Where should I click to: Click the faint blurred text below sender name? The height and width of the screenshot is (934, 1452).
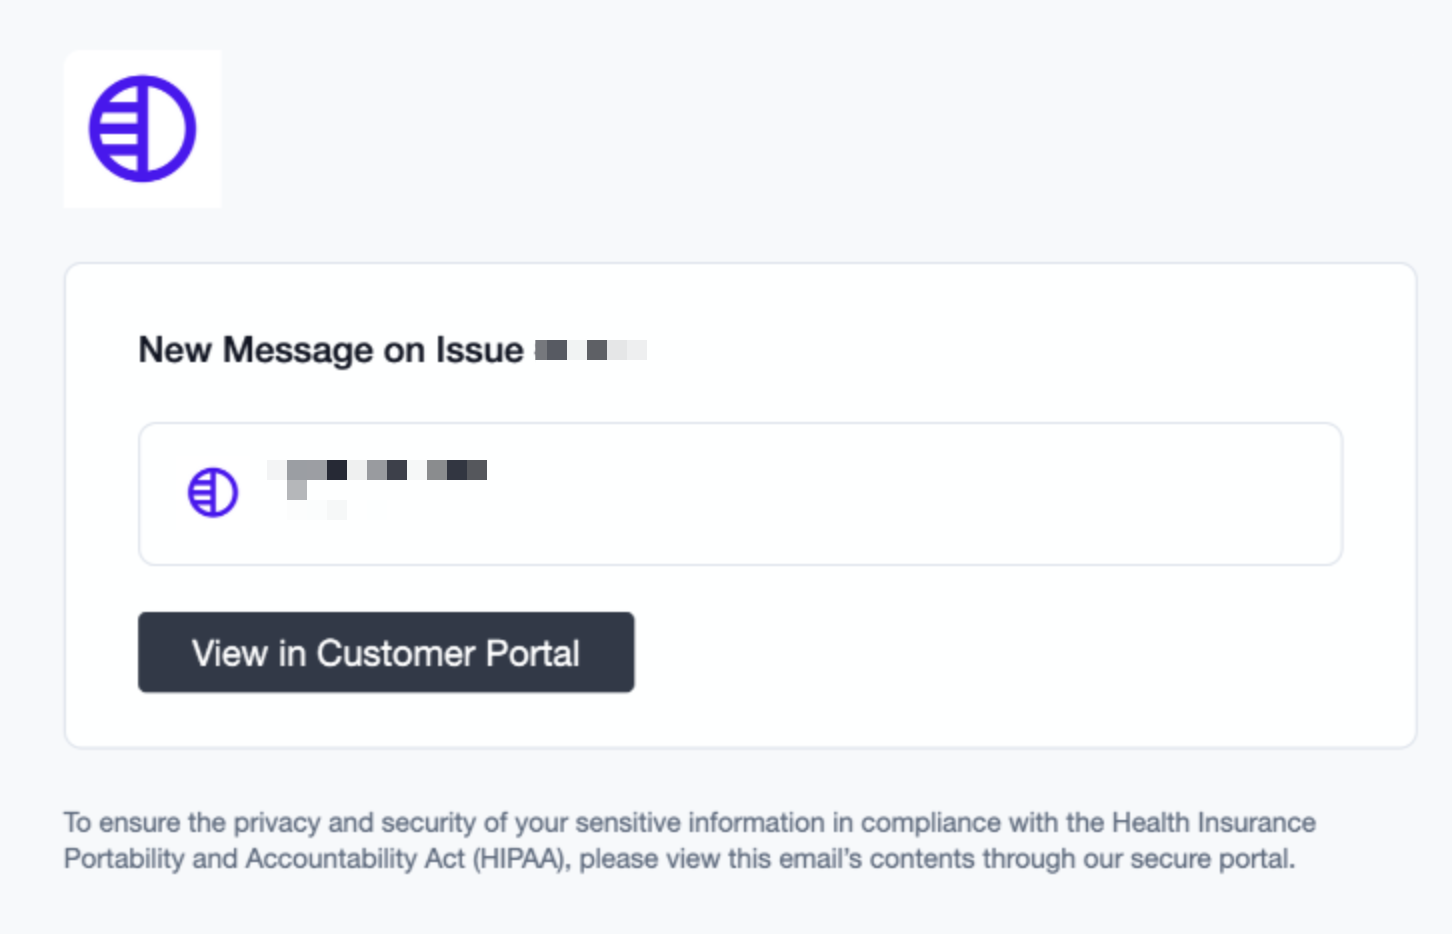[318, 510]
